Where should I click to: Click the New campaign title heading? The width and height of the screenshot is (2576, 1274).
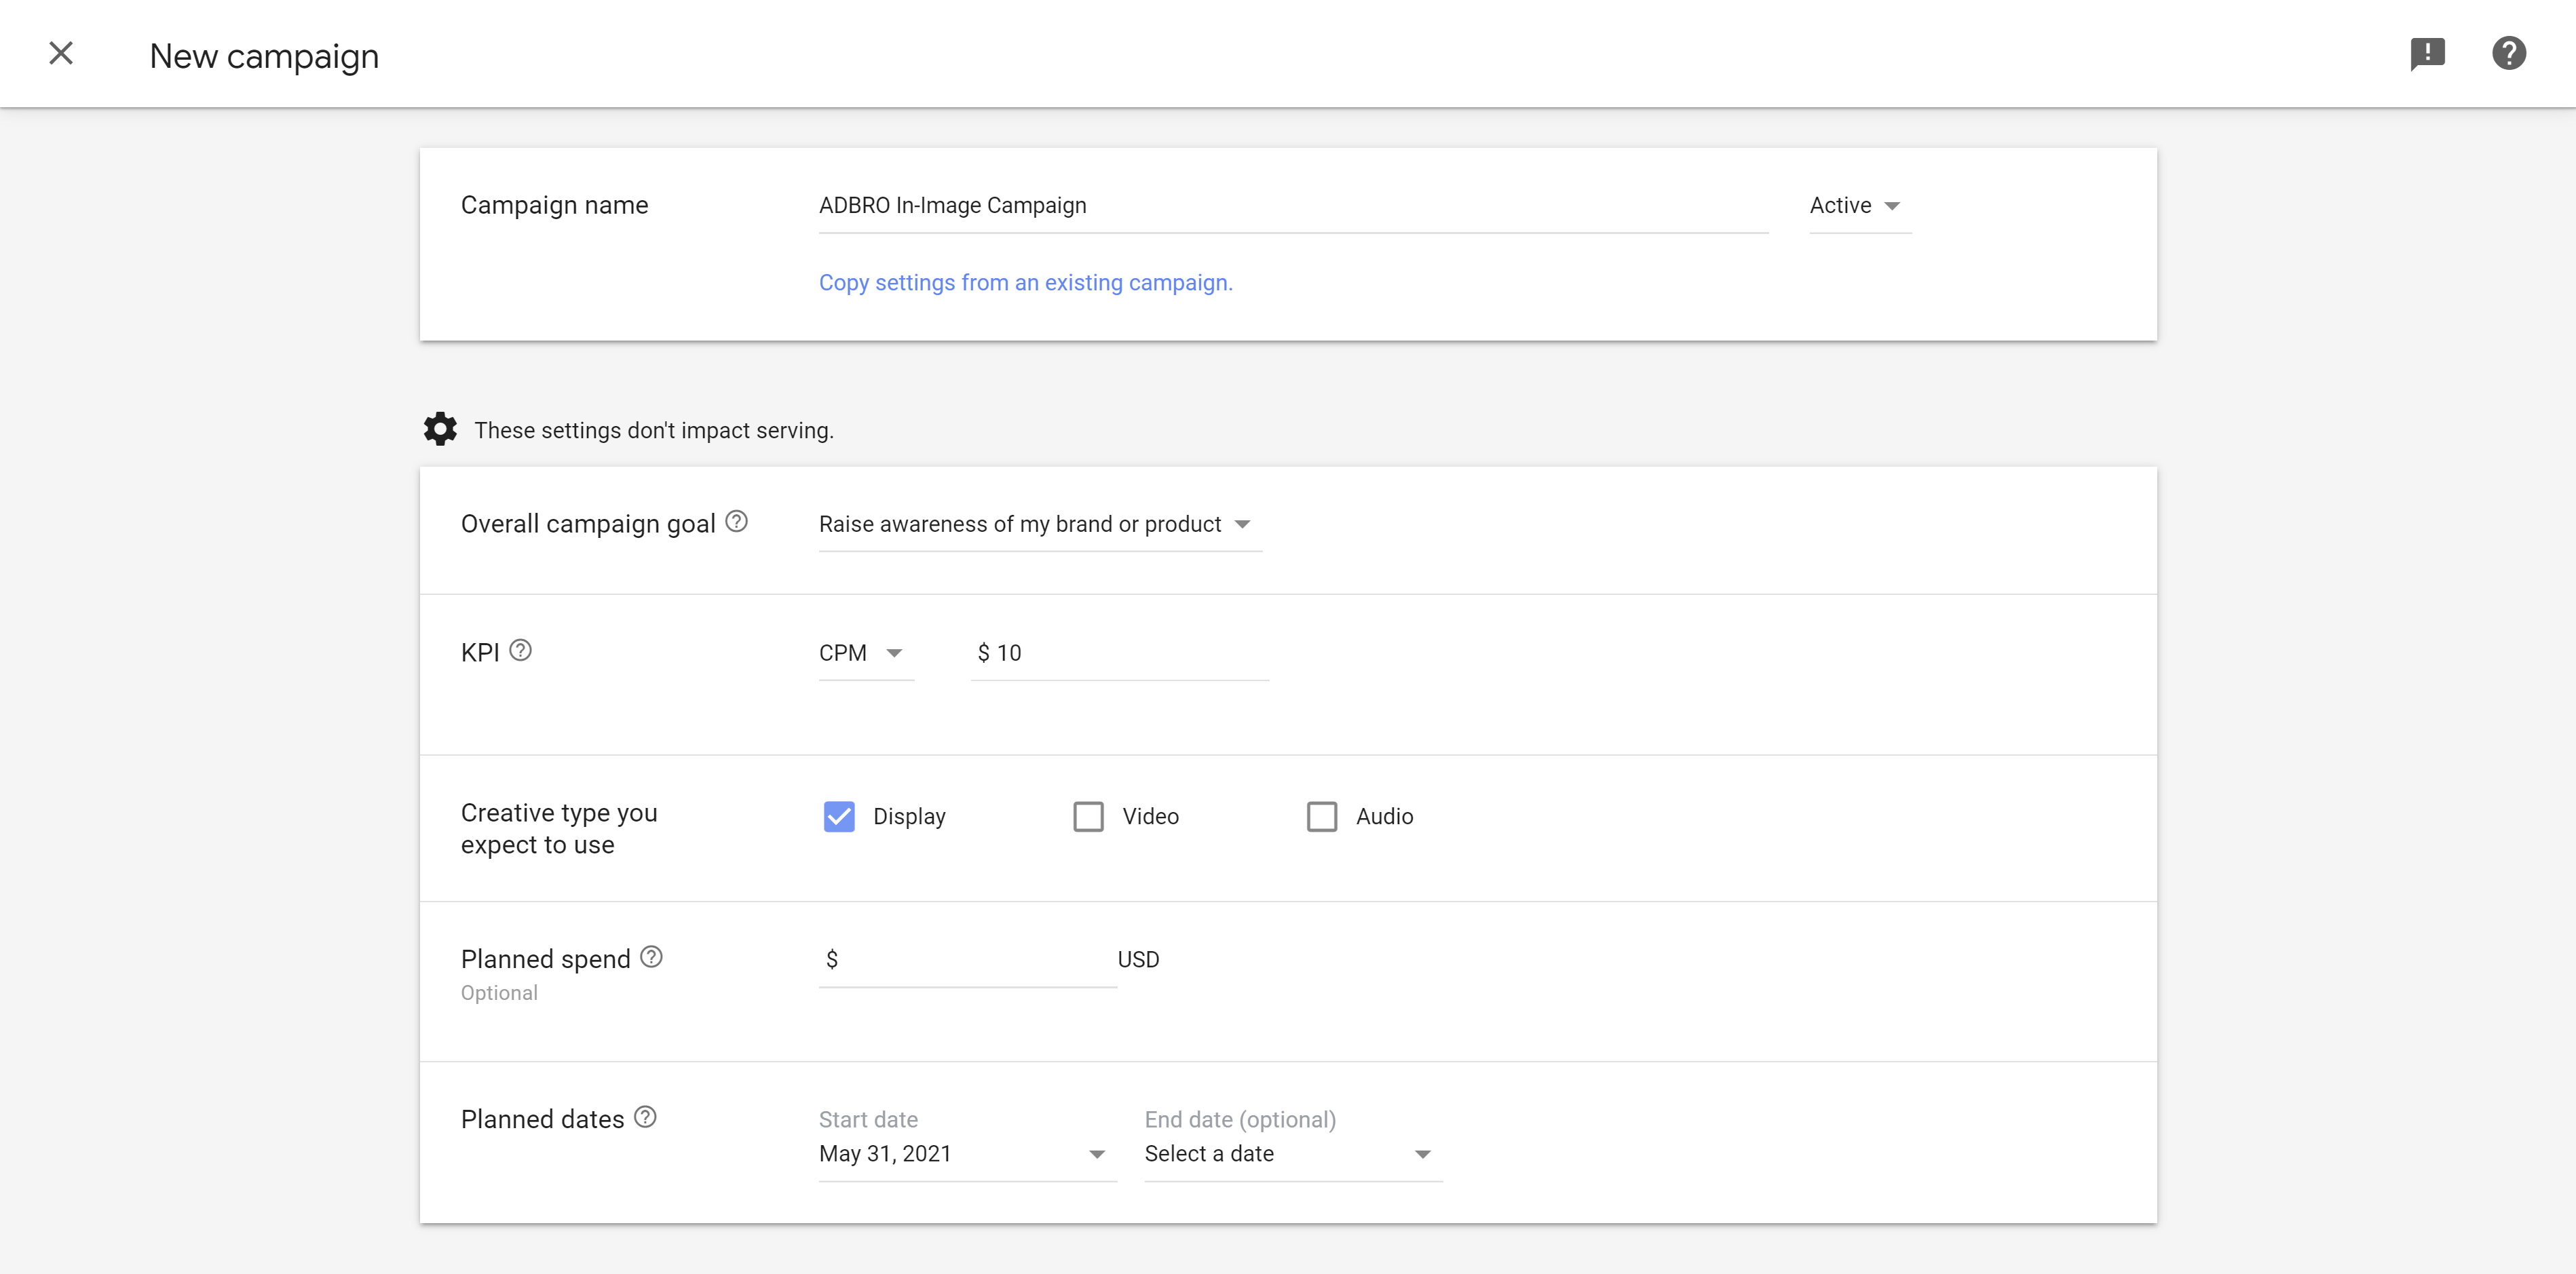click(x=263, y=56)
